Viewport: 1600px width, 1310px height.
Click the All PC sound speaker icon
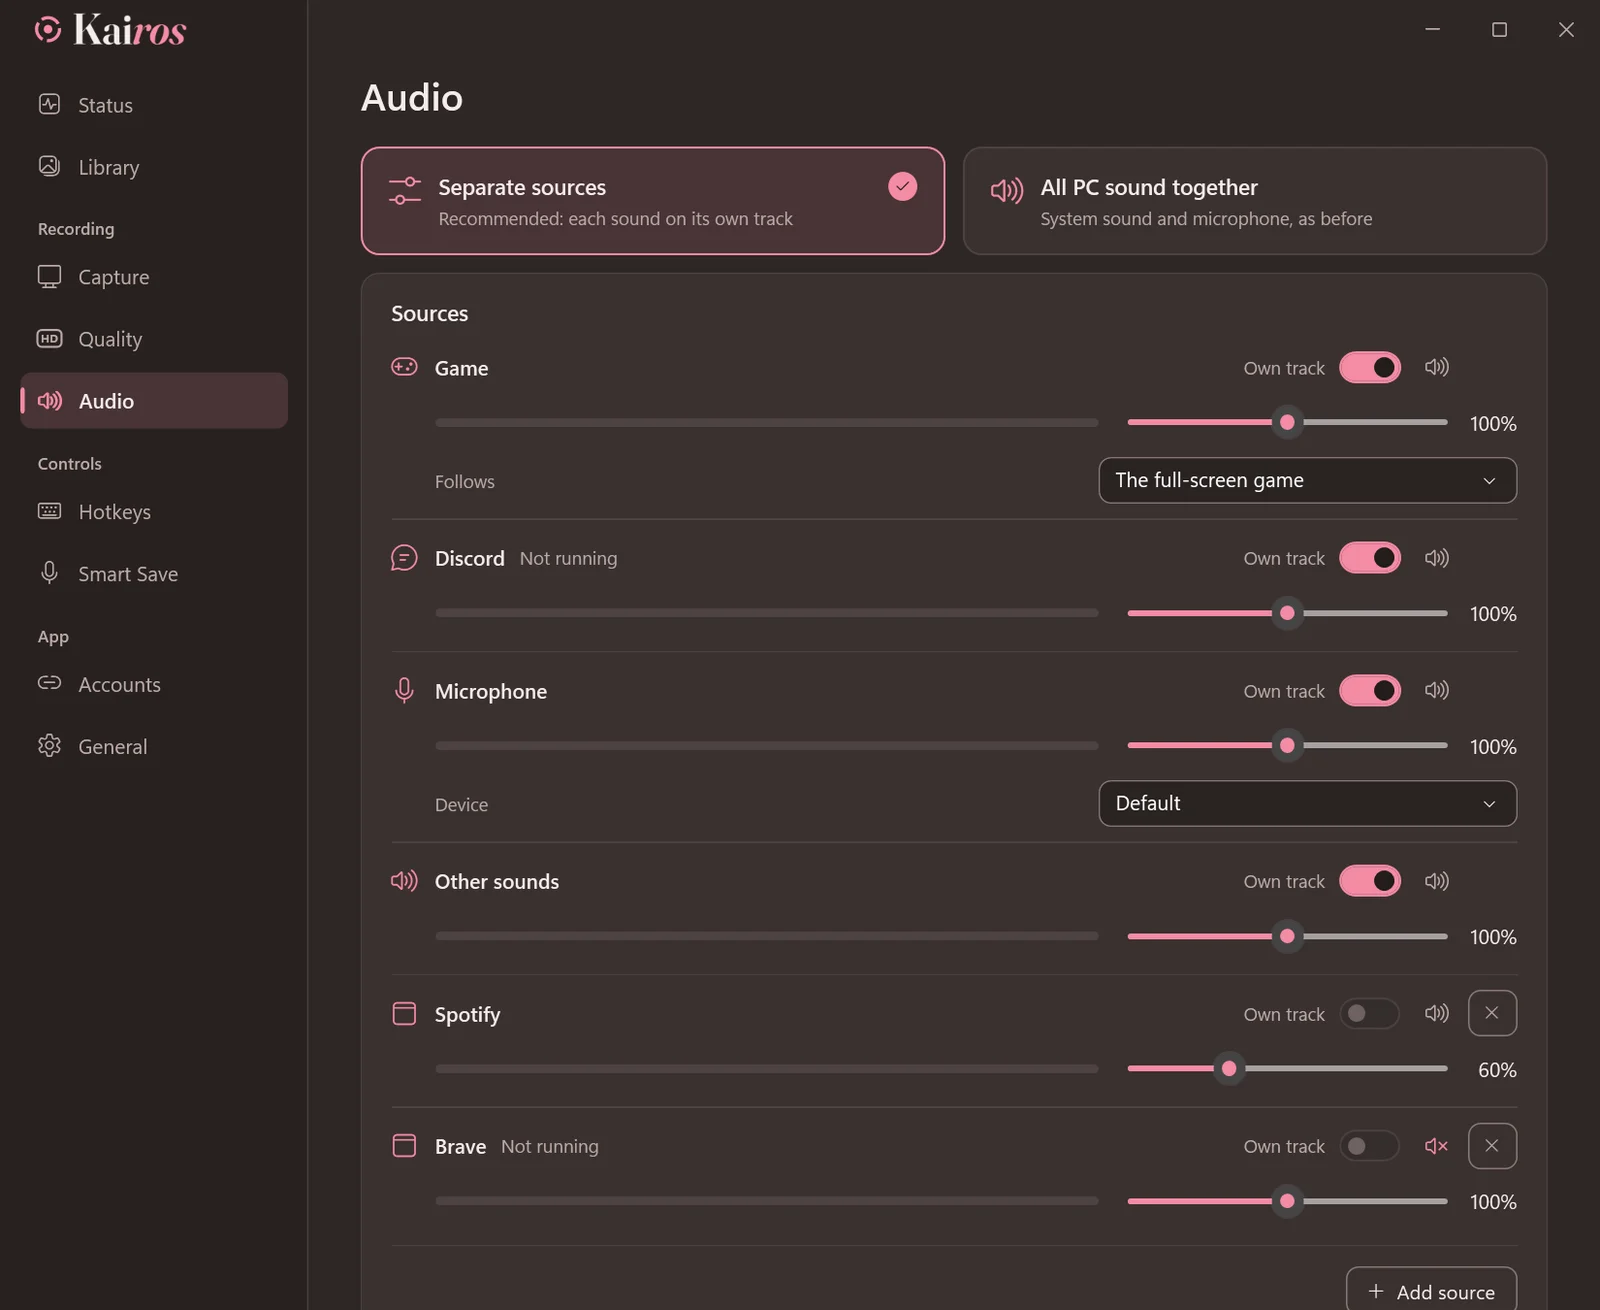click(1007, 190)
